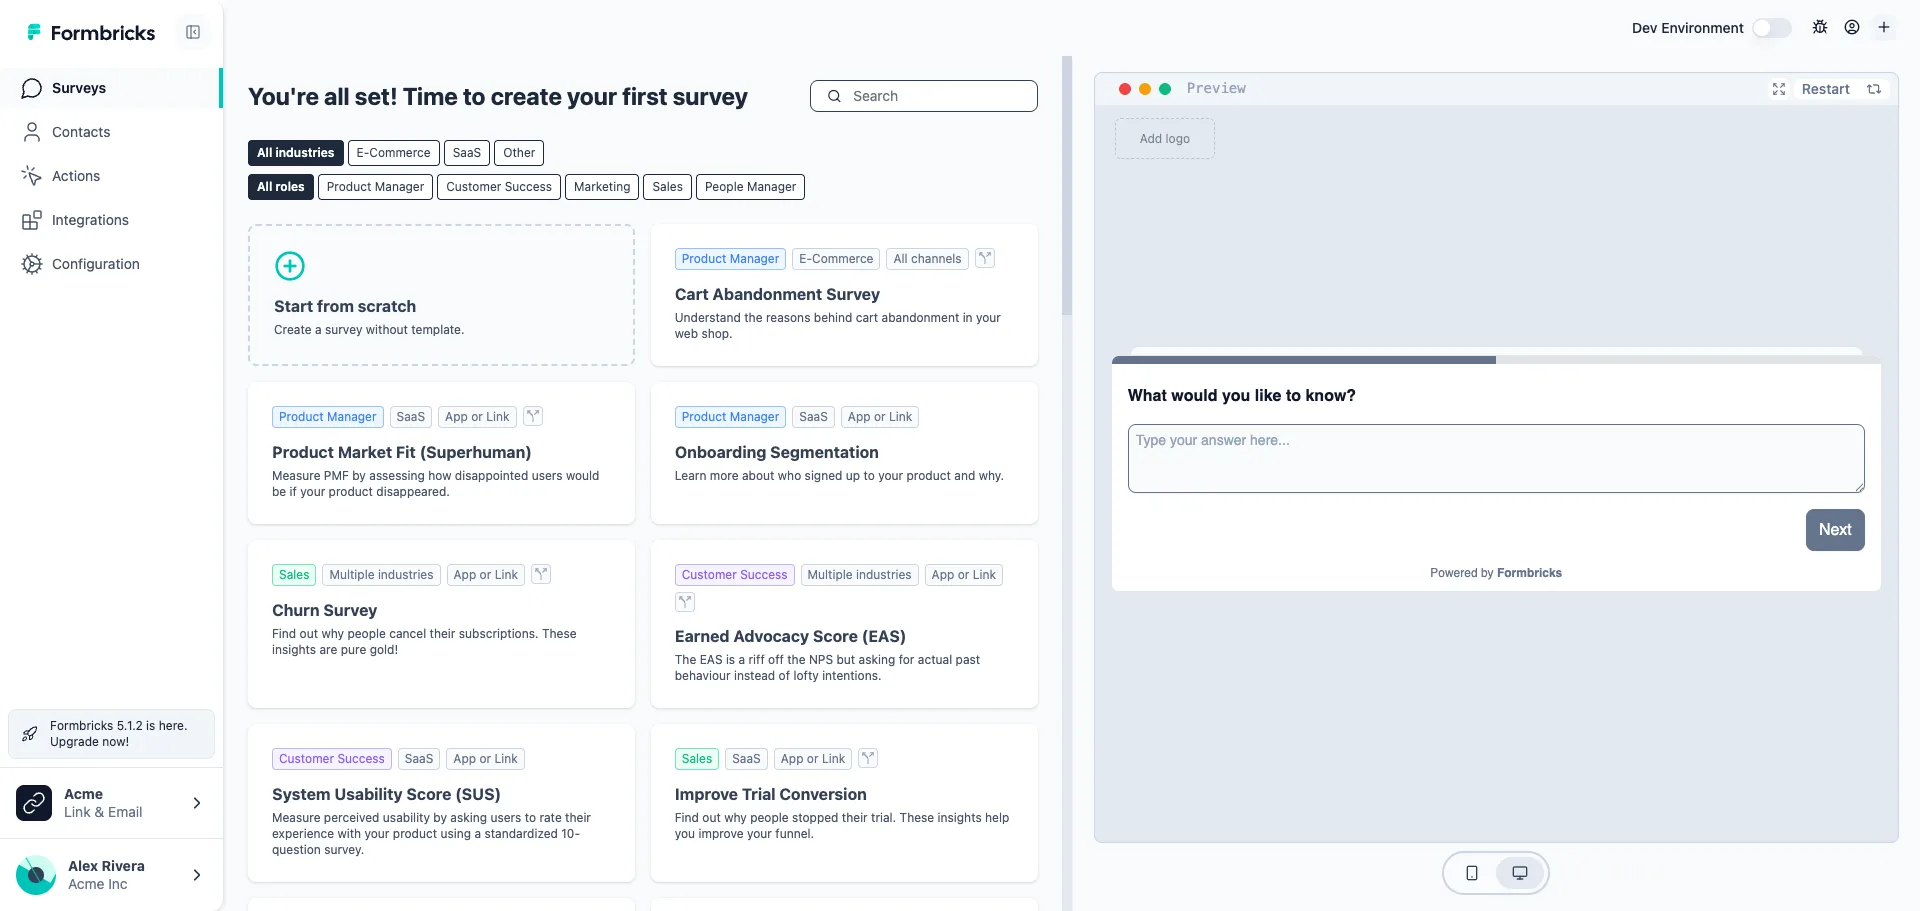Switch preview to mobile device view
Image resolution: width=1920 pixels, height=911 pixels.
pyautogui.click(x=1472, y=873)
